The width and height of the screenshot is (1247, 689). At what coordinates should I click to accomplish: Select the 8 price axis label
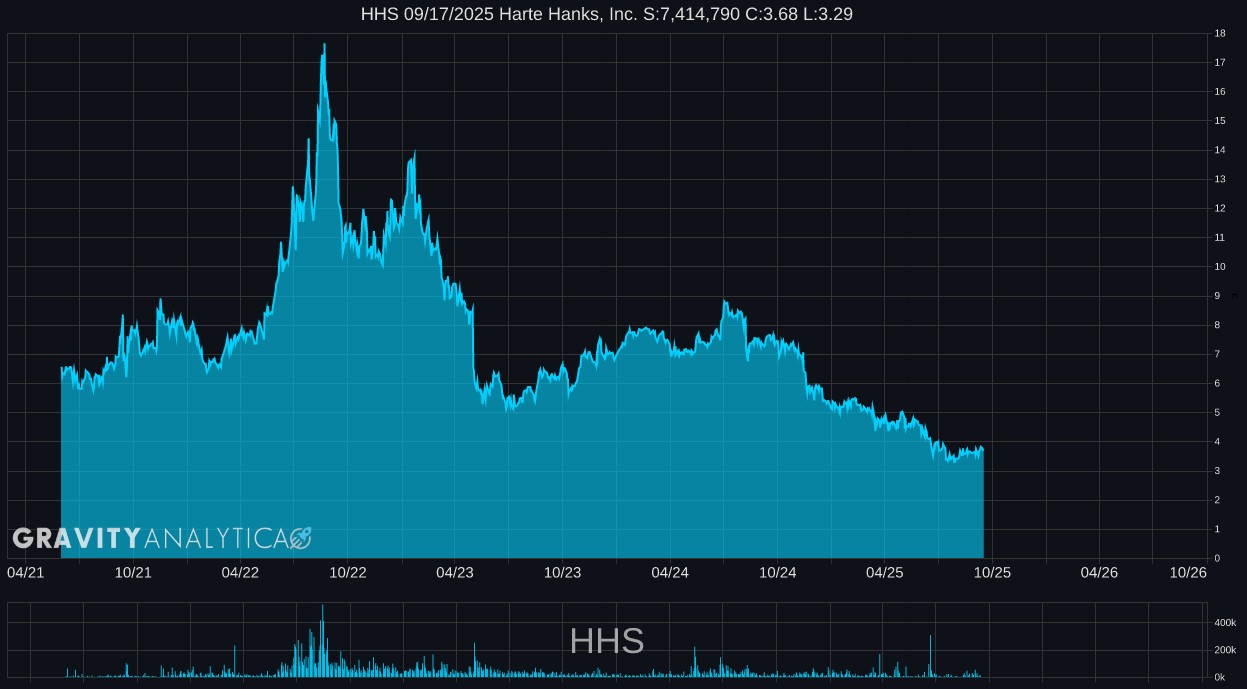[x=1217, y=325]
